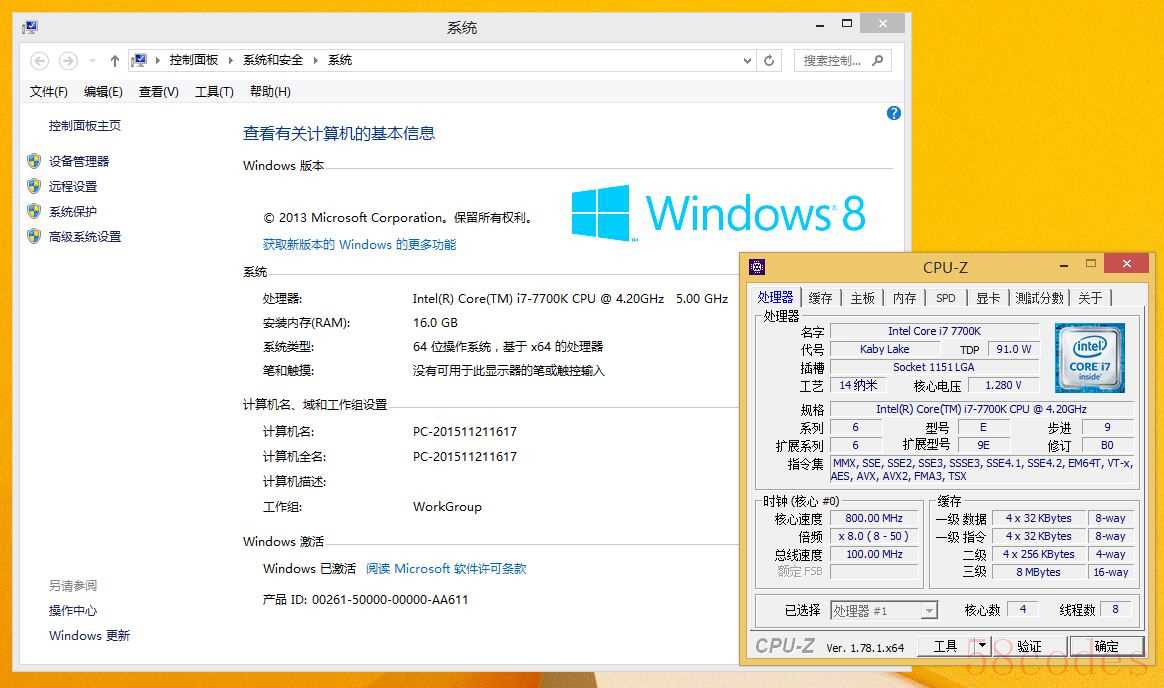
Task: Click the Back arrow in System window
Action: click(x=39, y=61)
